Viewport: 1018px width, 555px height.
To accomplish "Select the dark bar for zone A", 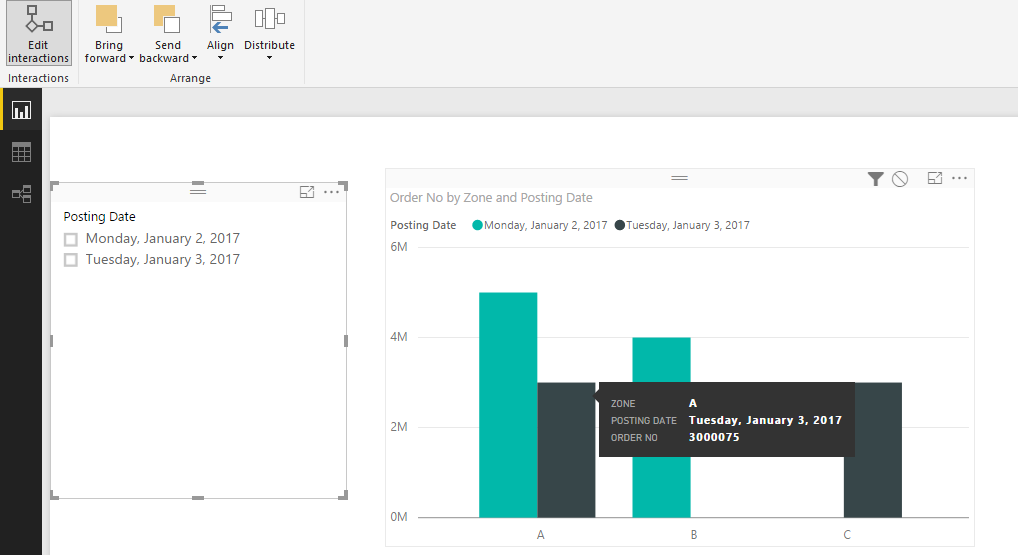I will tap(566, 450).
